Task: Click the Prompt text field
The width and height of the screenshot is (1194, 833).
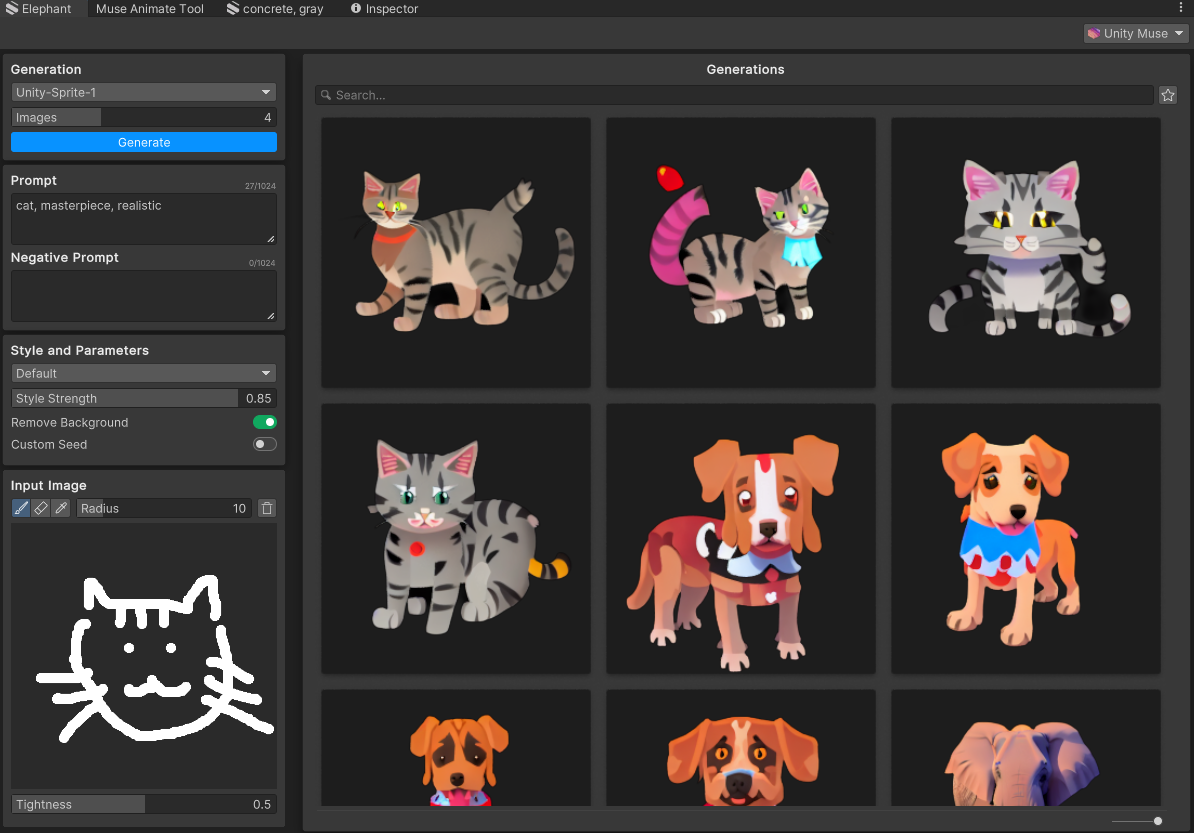Action: (x=144, y=219)
